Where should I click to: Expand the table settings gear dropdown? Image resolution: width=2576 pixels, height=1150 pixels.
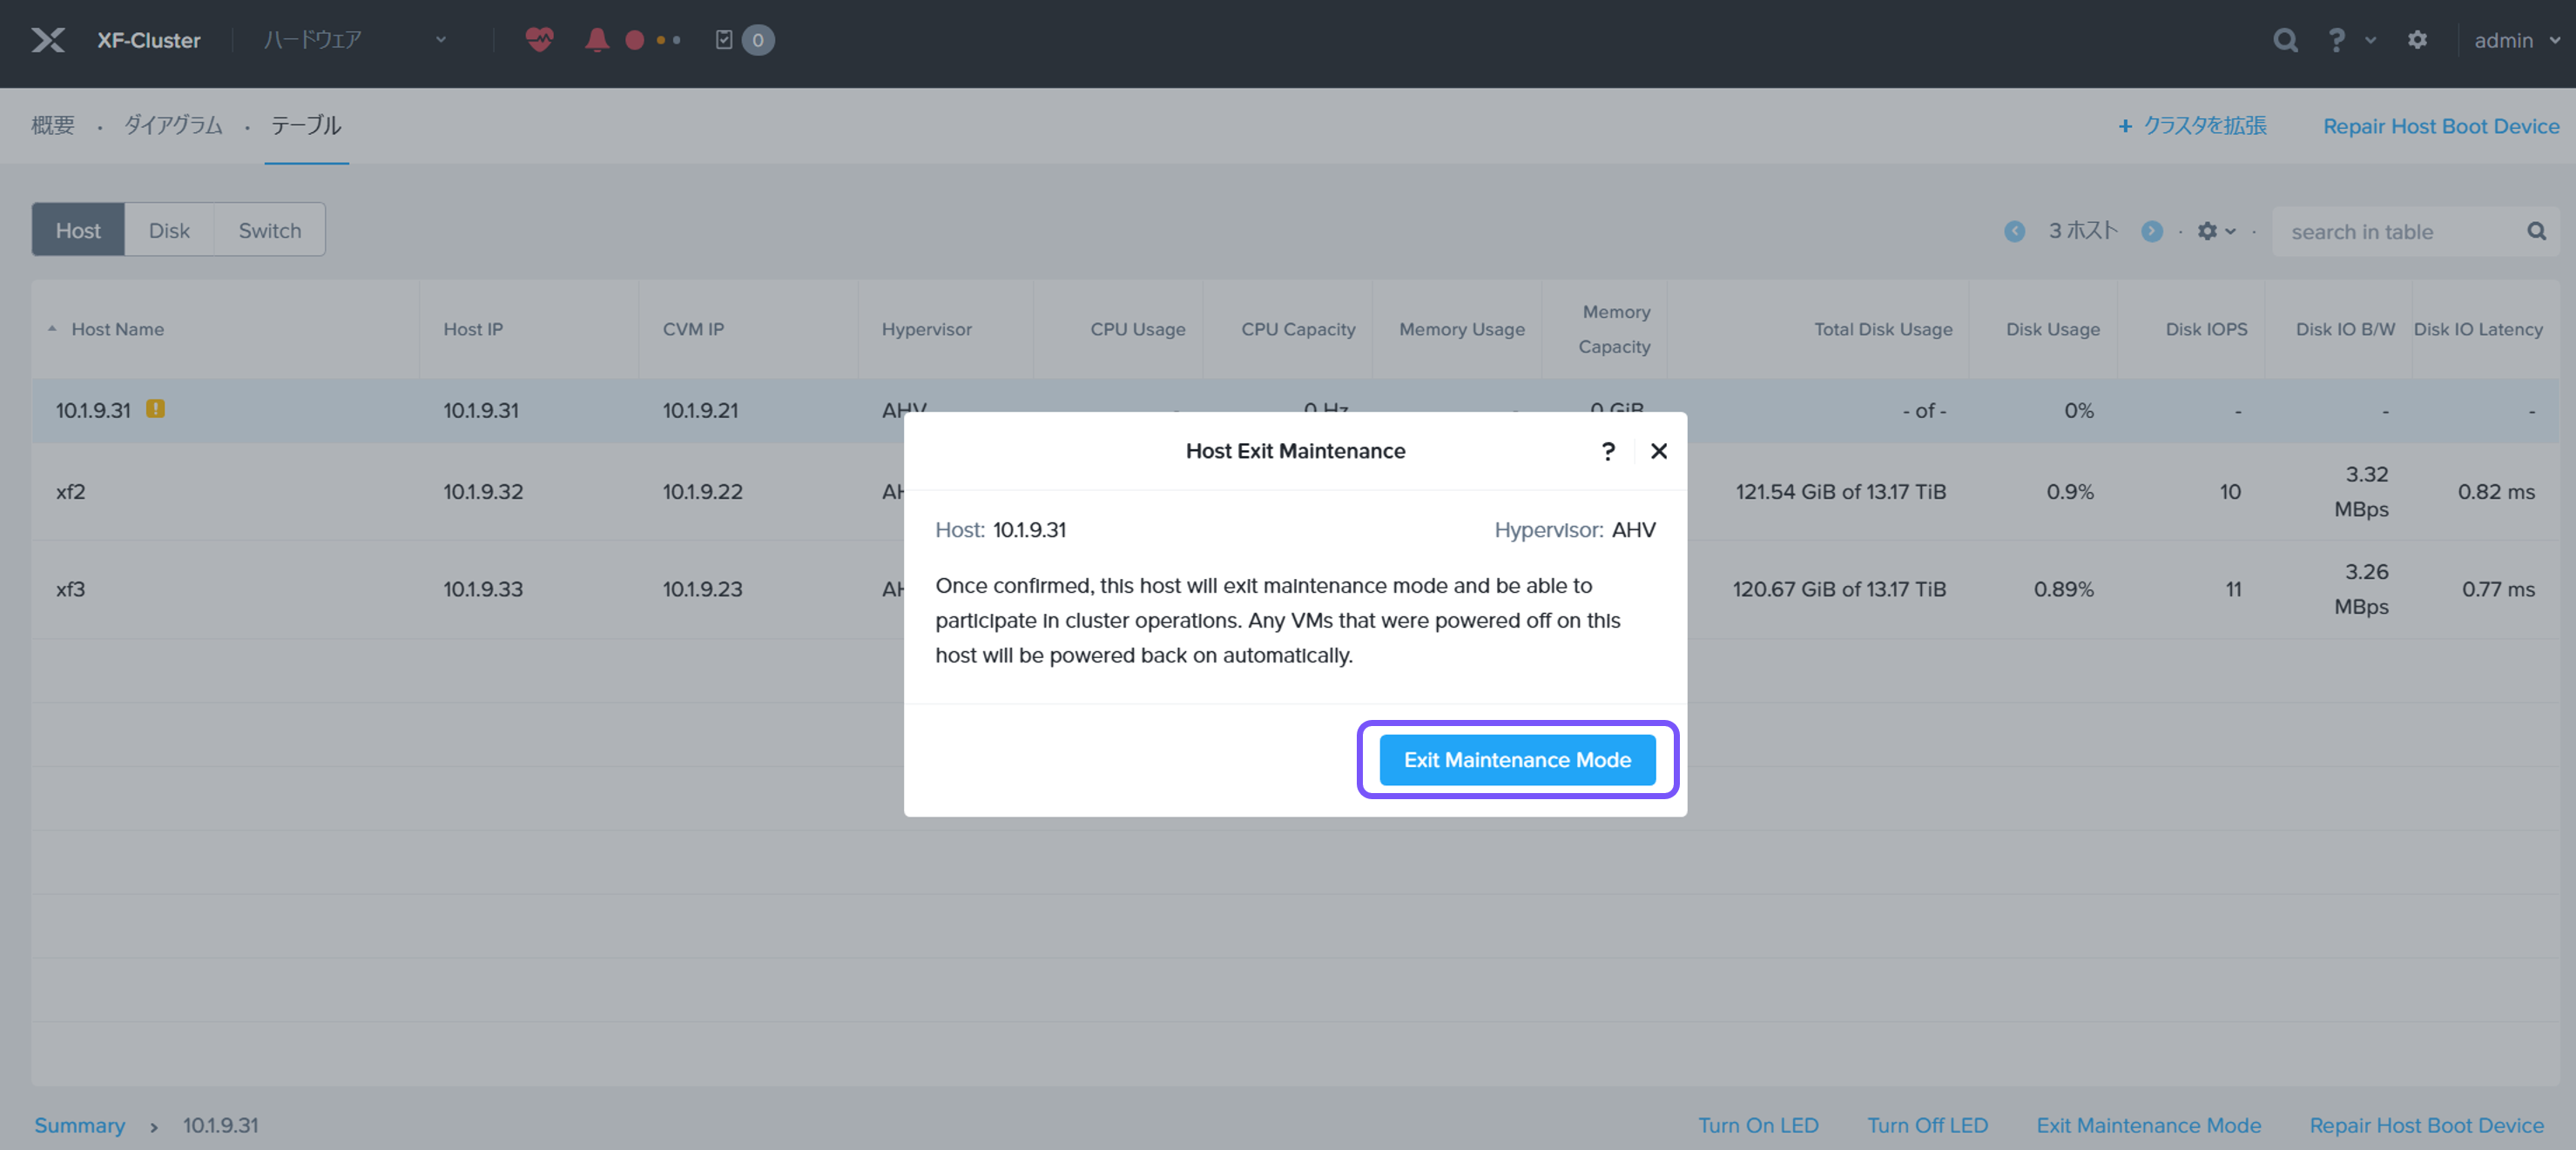[x=2215, y=231]
